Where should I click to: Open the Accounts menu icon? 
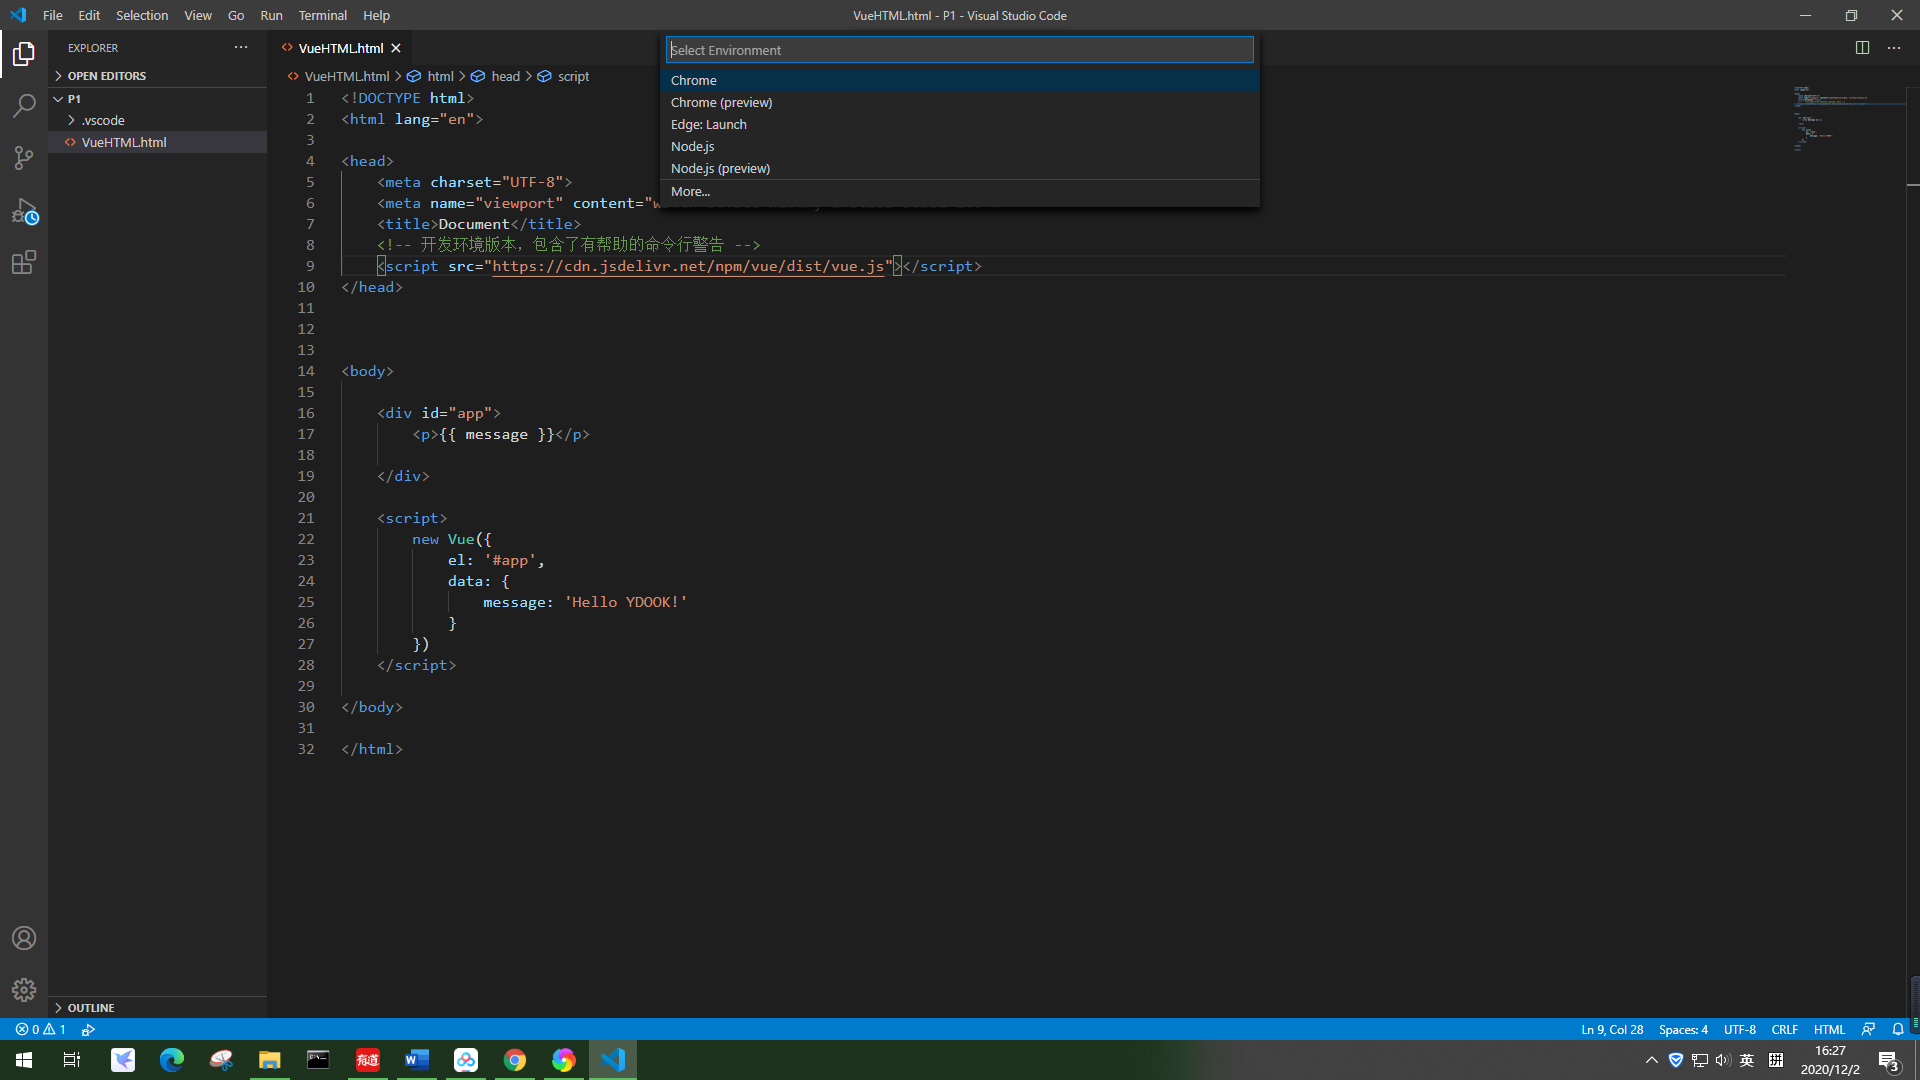click(x=24, y=938)
